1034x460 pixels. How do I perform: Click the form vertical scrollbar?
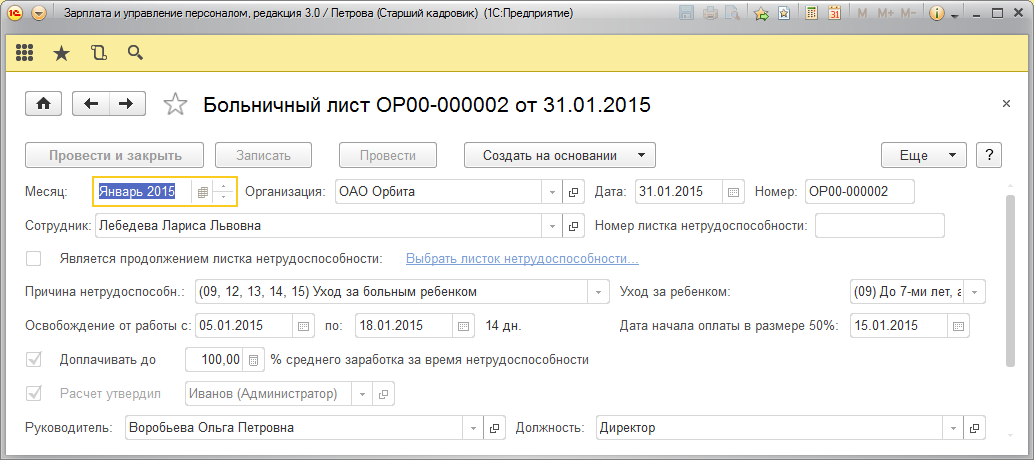1010,280
